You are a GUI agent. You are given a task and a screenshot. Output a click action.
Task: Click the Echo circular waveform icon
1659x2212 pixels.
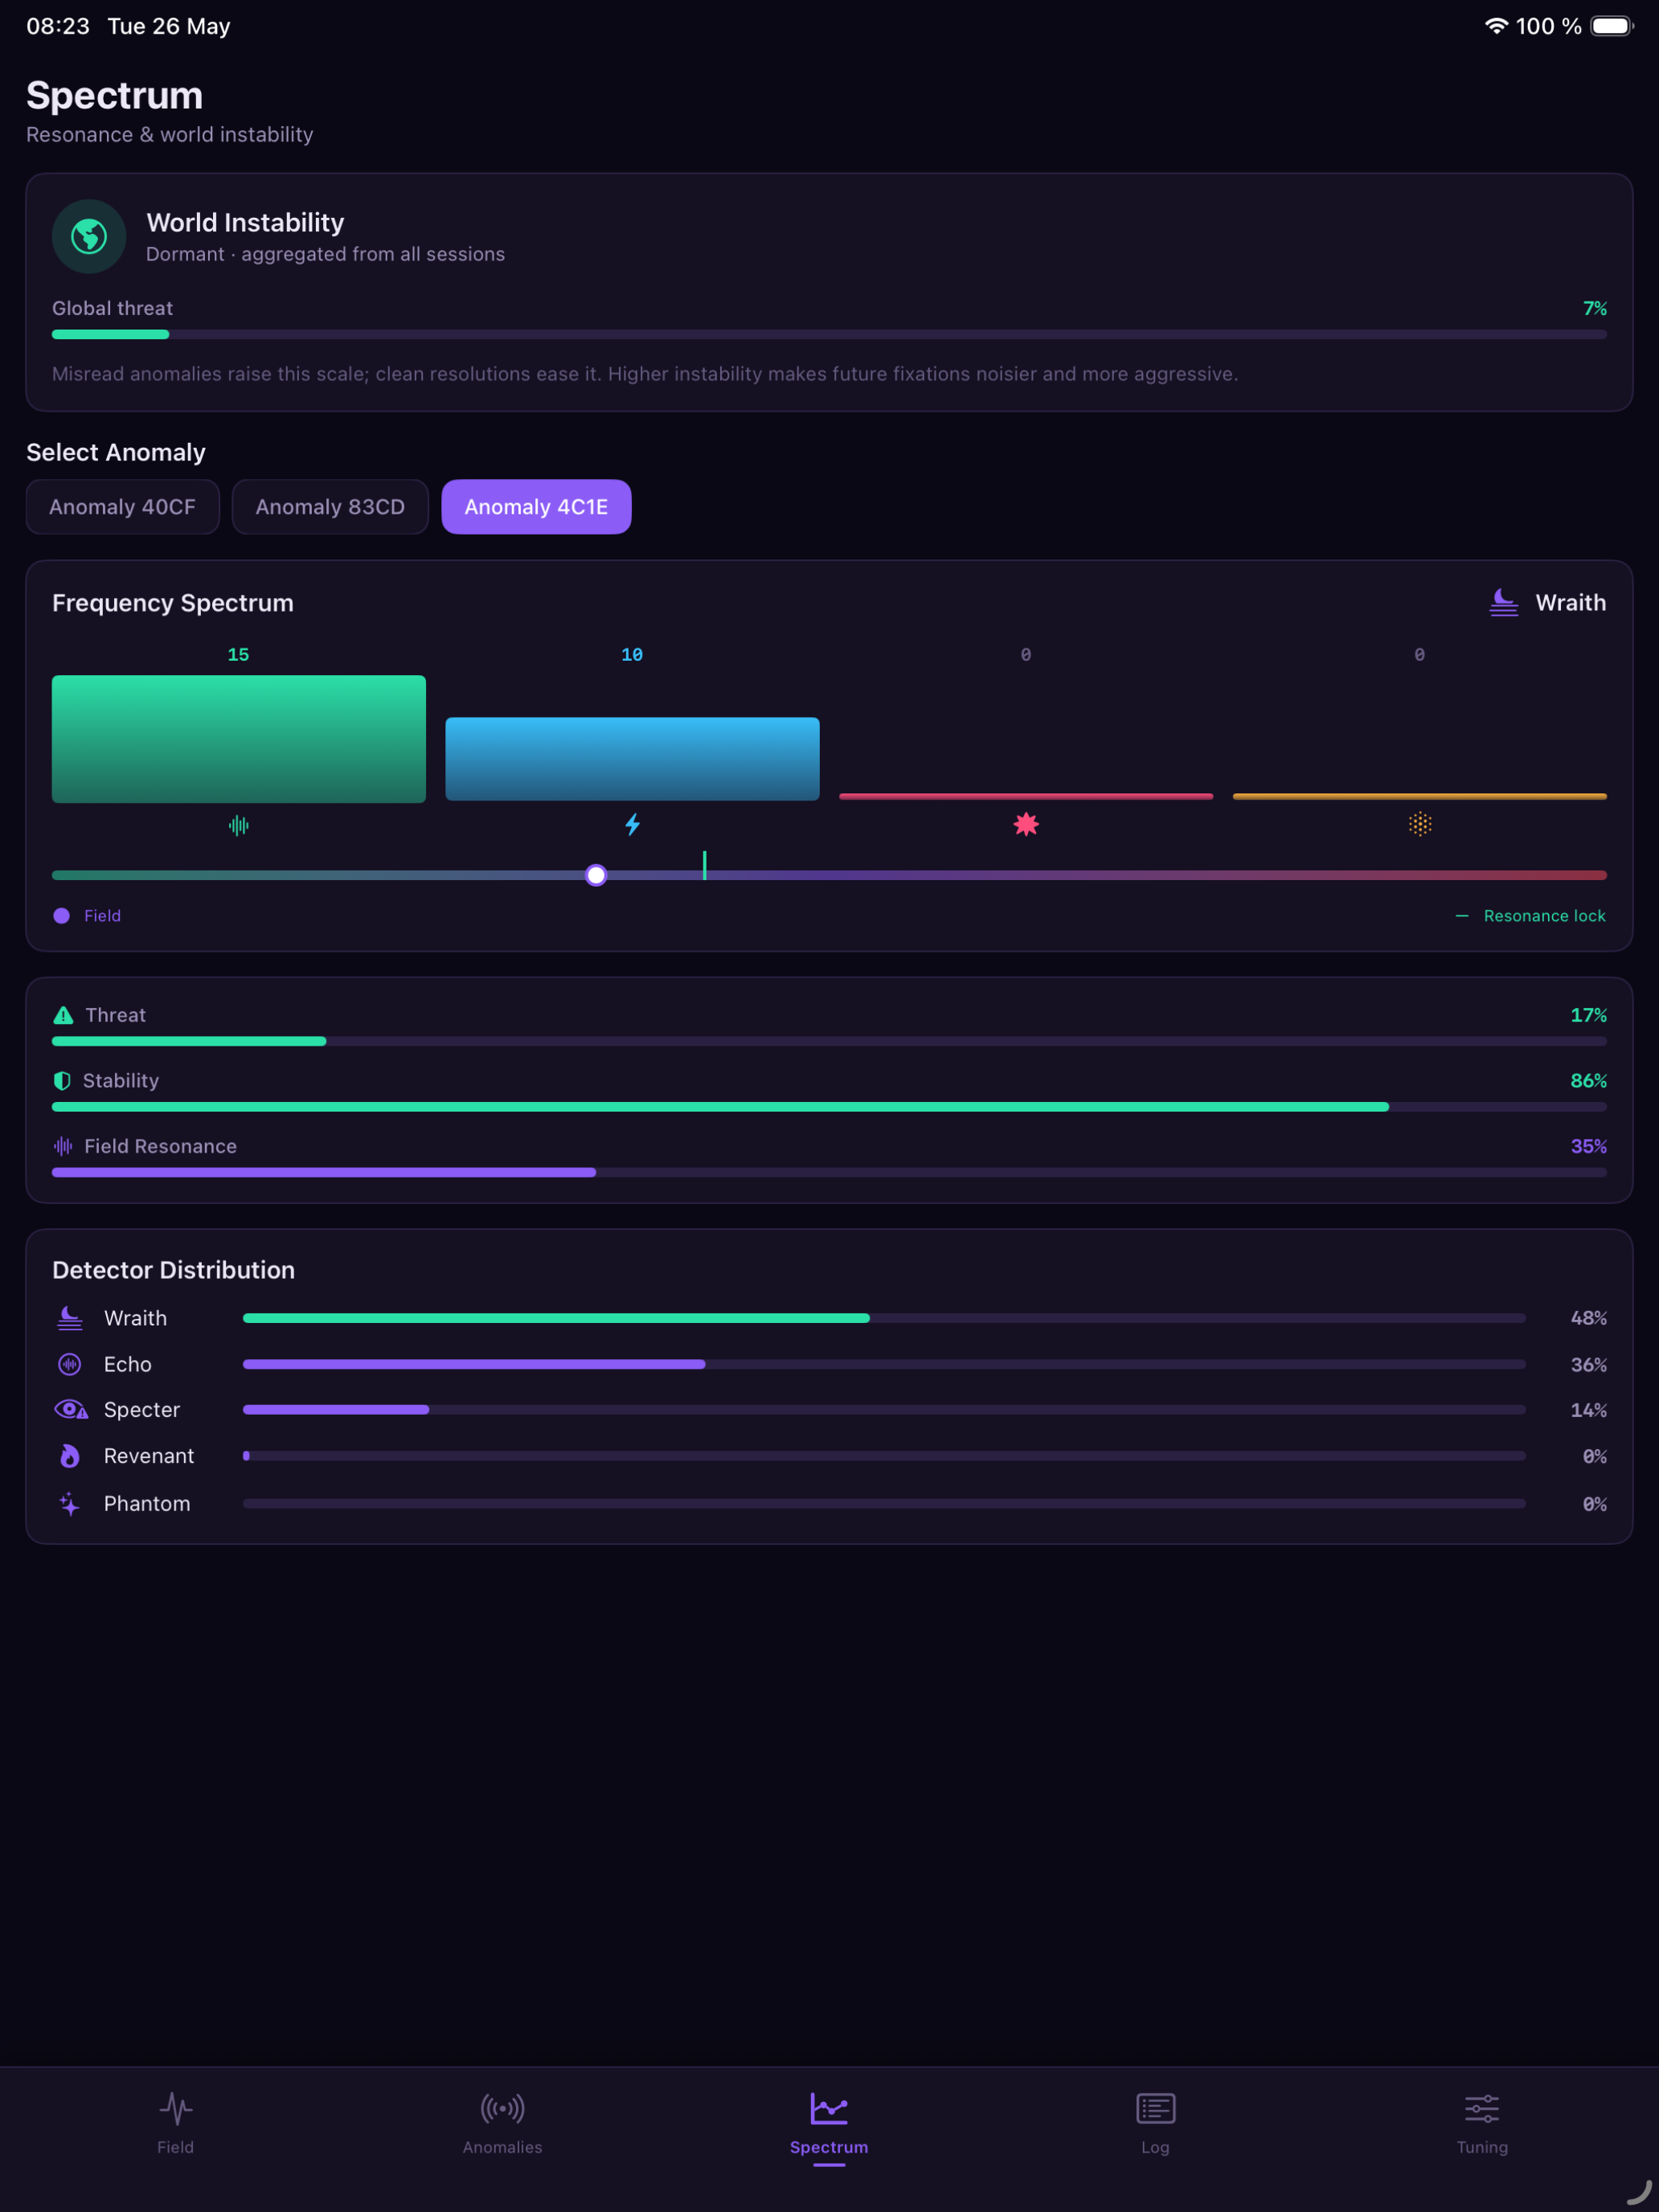(x=70, y=1364)
